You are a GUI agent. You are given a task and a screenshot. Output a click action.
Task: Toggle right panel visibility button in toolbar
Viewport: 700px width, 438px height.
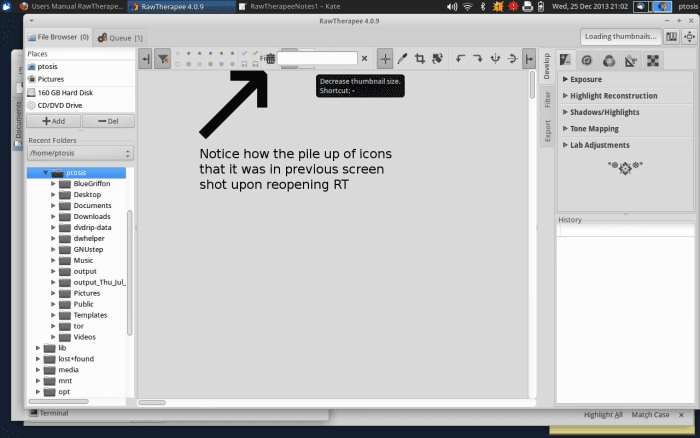pyautogui.click(x=529, y=59)
